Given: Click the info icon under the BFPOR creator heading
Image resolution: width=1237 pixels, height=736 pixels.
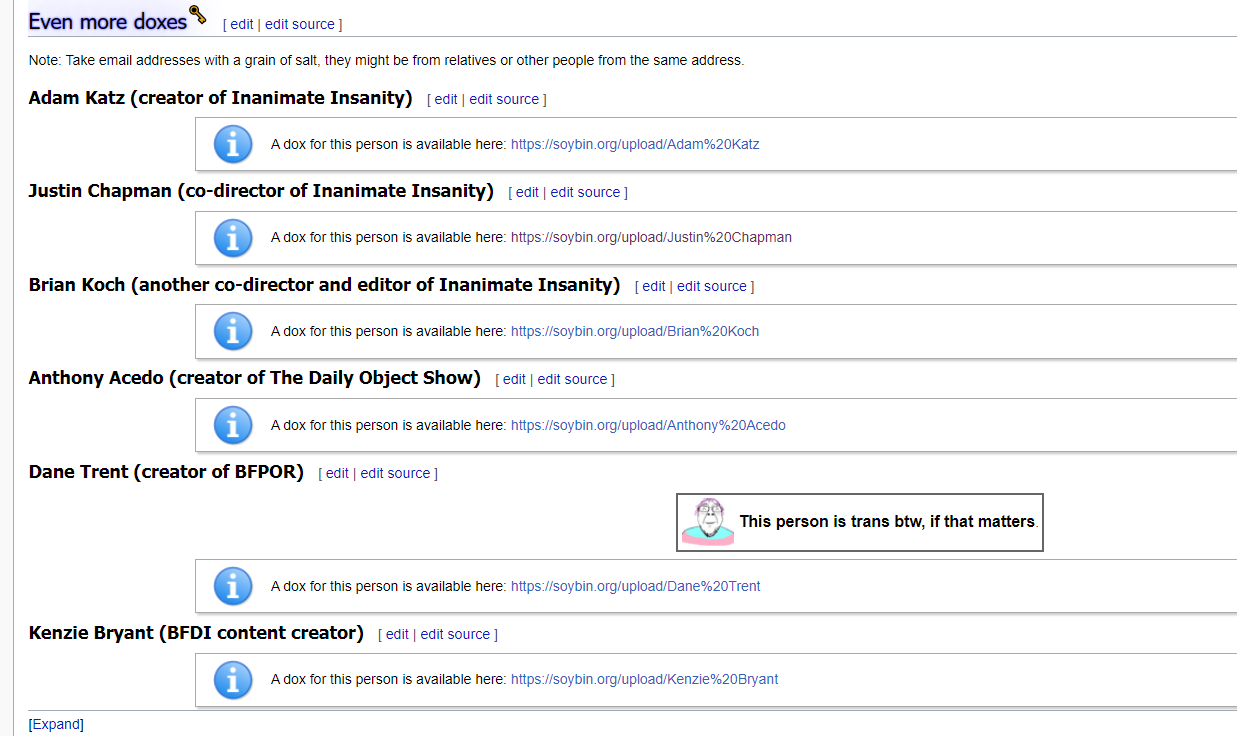Looking at the screenshot, I should click(233, 586).
